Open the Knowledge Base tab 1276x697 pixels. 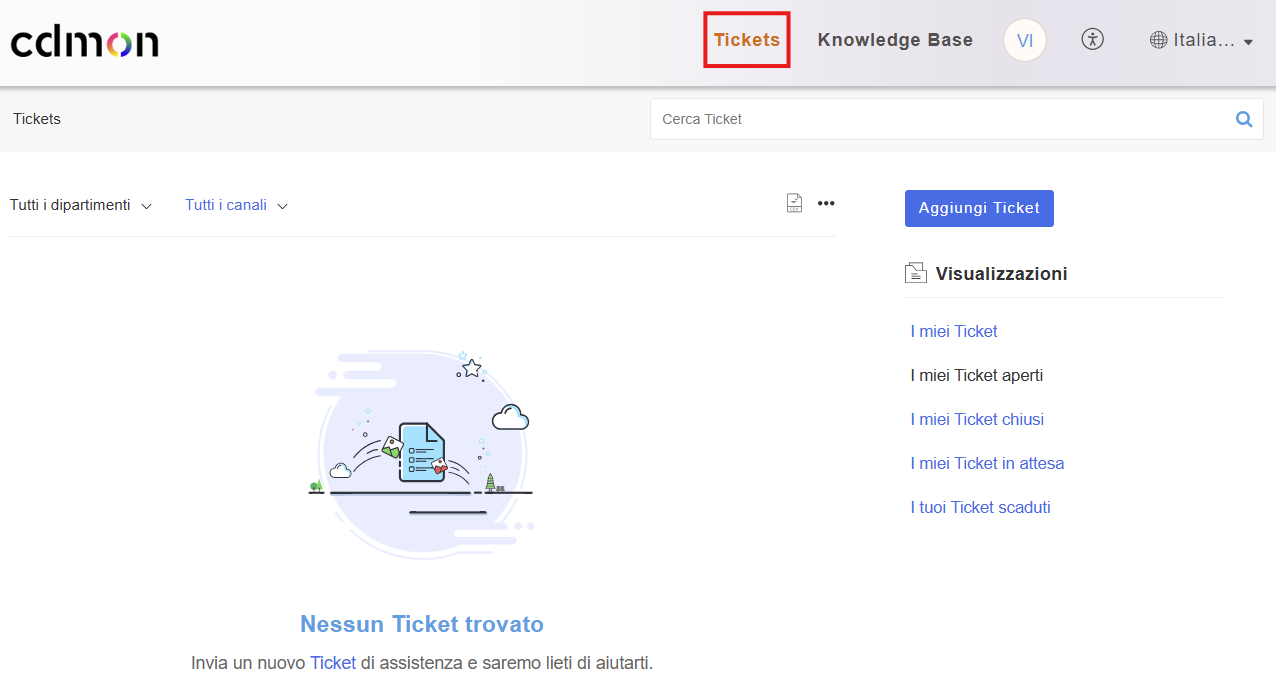coord(895,40)
